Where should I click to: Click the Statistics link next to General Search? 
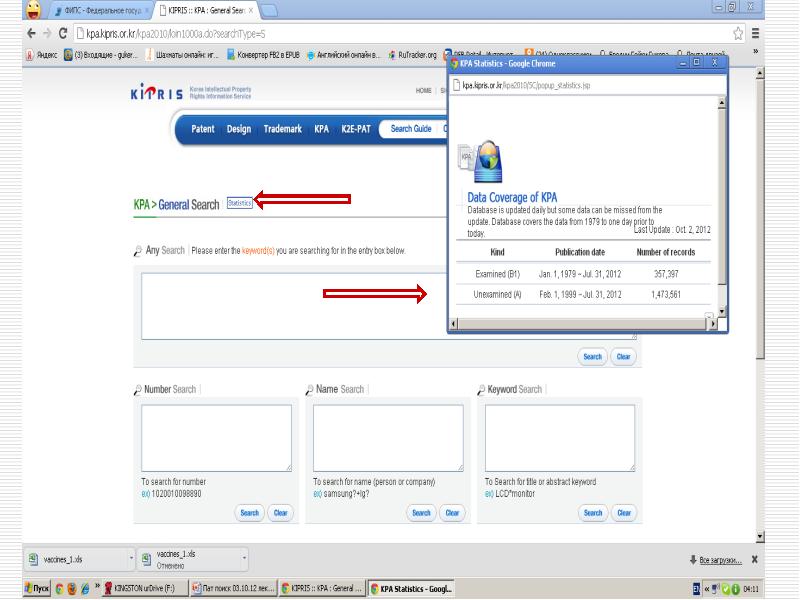coord(240,203)
